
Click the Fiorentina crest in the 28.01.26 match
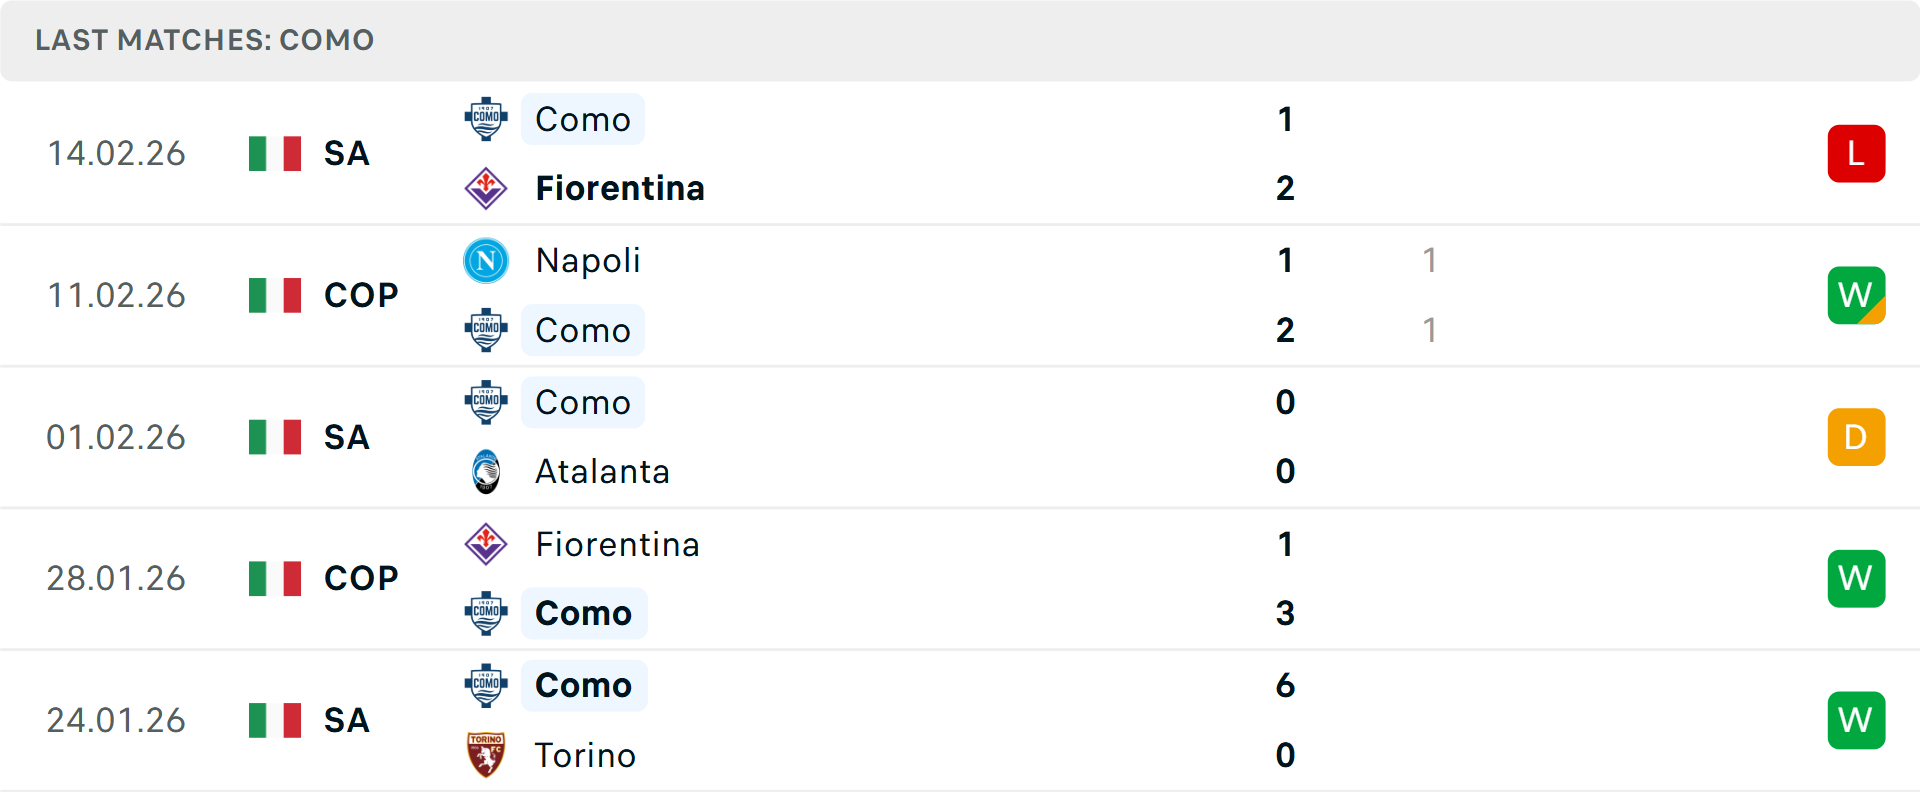click(x=486, y=544)
